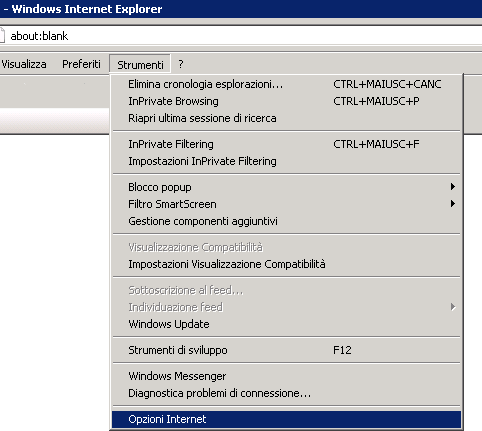The height and width of the screenshot is (431, 482).
Task: Select Riapri ultima sessione di ricerca
Action: (286, 118)
